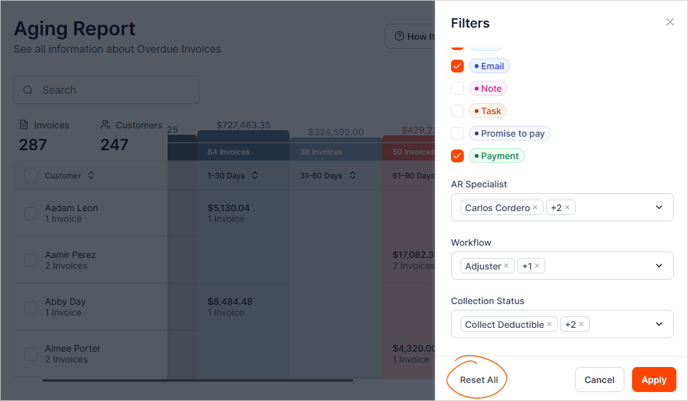688x401 pixels.
Task: Enable the Task activity checkbox
Action: pyautogui.click(x=457, y=111)
